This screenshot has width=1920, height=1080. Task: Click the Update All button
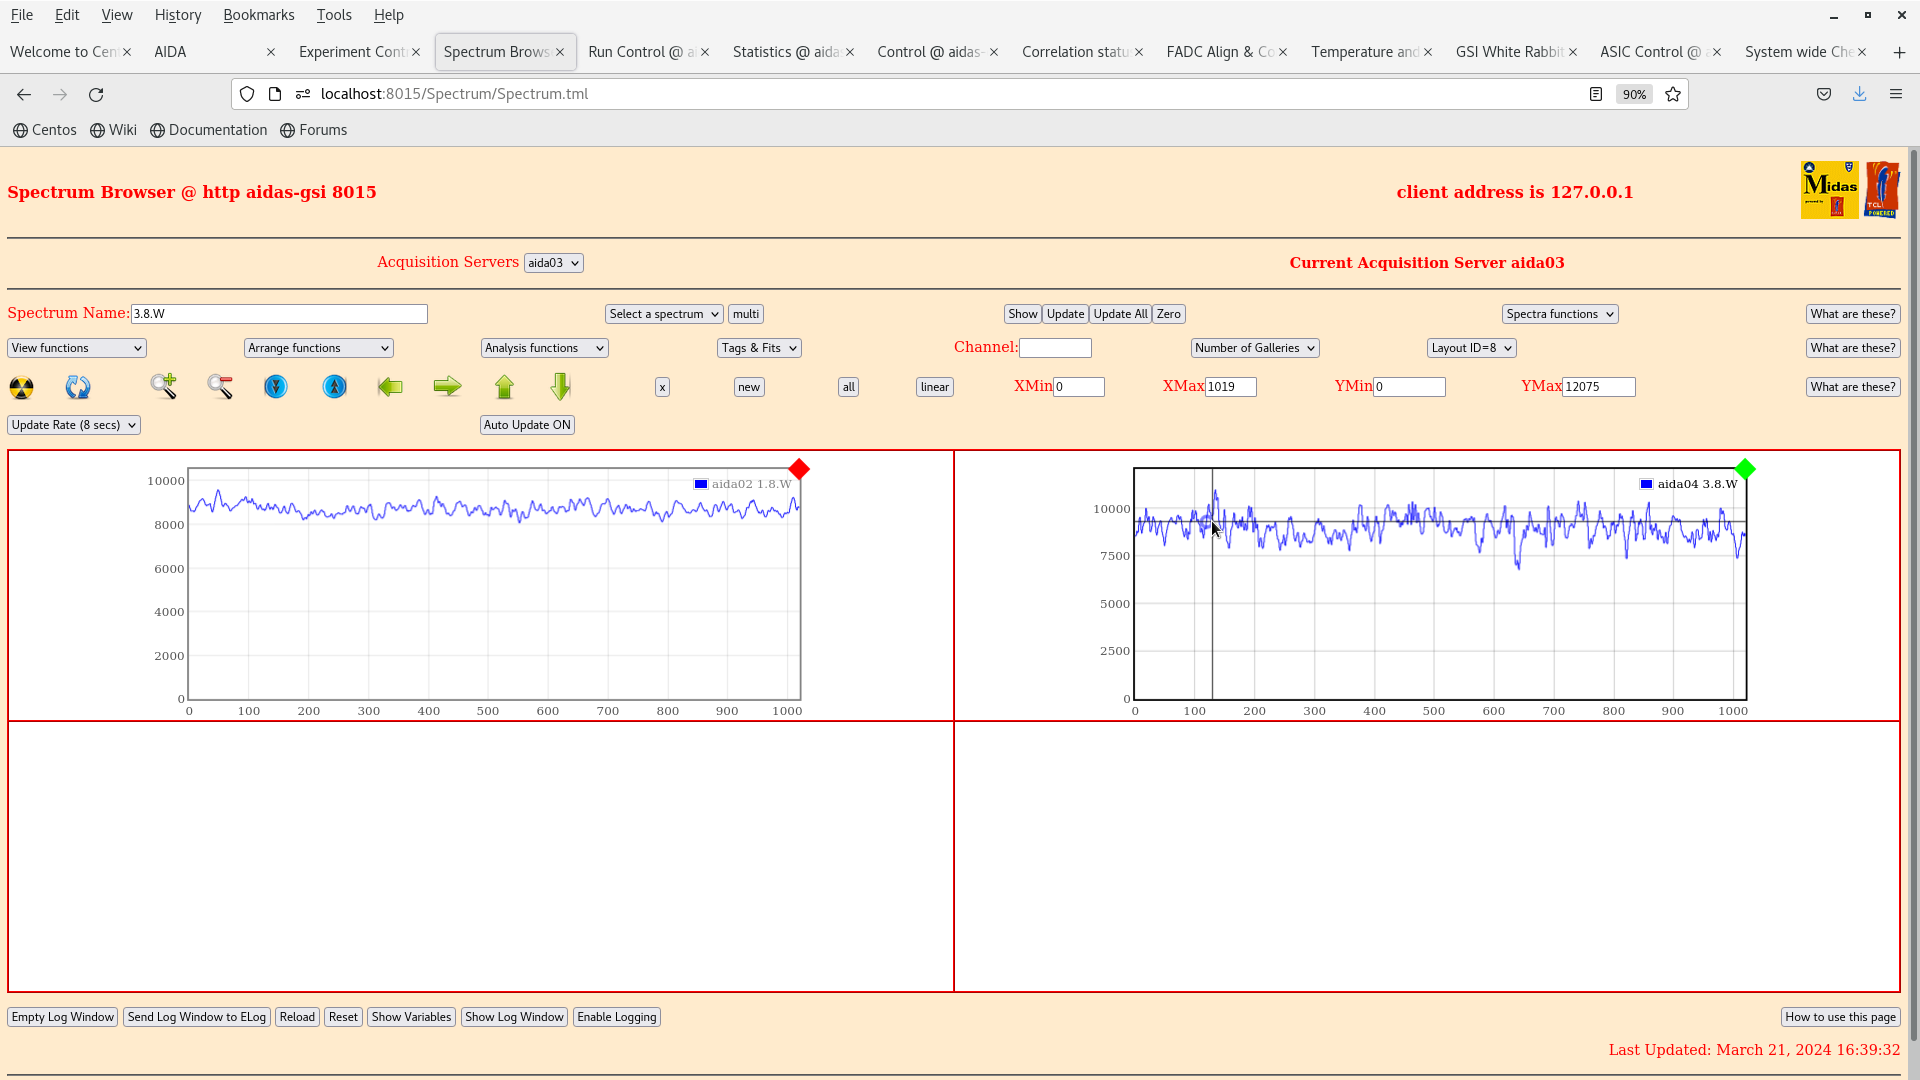click(x=1120, y=314)
